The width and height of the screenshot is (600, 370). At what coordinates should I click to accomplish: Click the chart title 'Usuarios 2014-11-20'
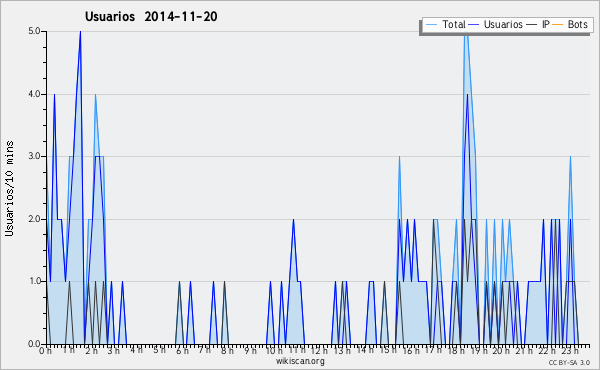(151, 16)
